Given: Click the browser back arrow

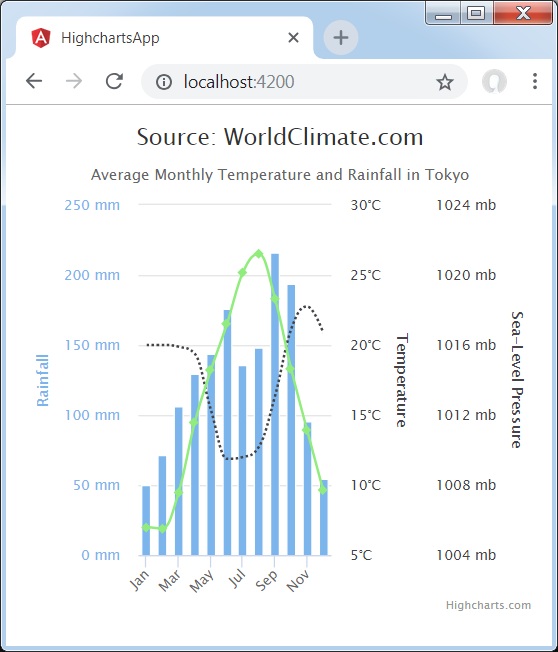Looking at the screenshot, I should tap(34, 81).
